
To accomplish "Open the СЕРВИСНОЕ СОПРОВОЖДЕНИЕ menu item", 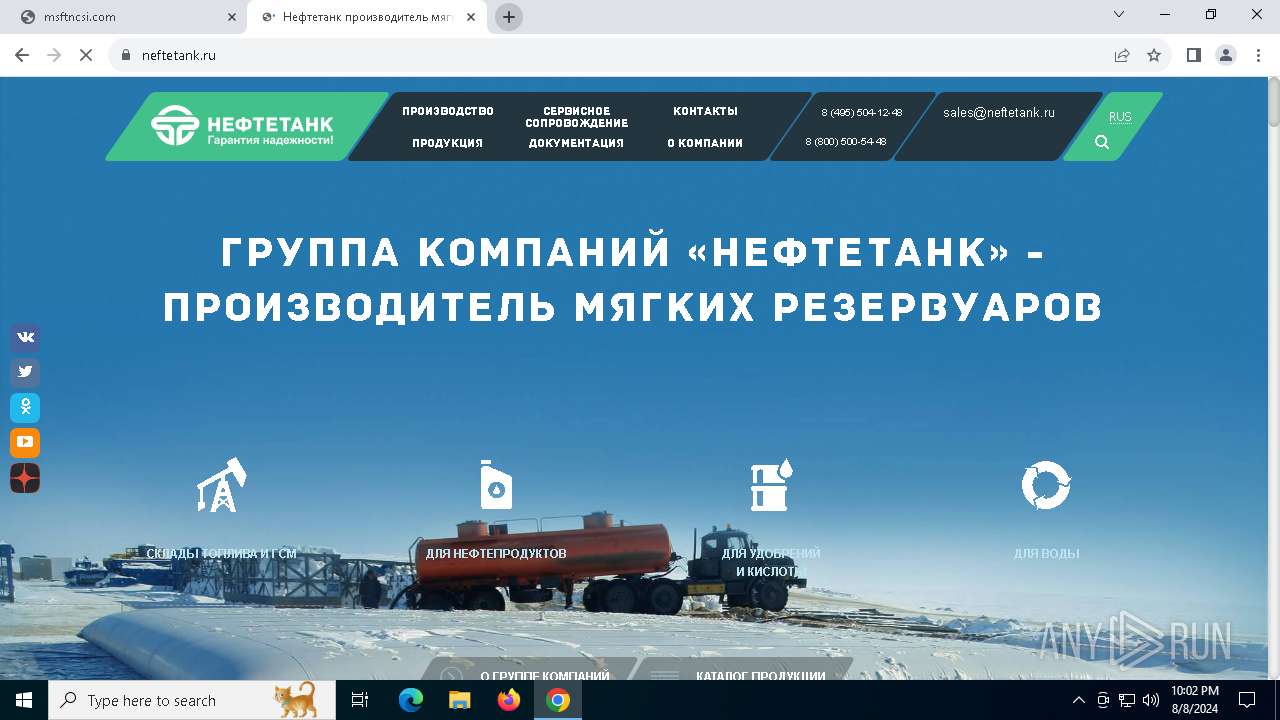I will pyautogui.click(x=577, y=117).
